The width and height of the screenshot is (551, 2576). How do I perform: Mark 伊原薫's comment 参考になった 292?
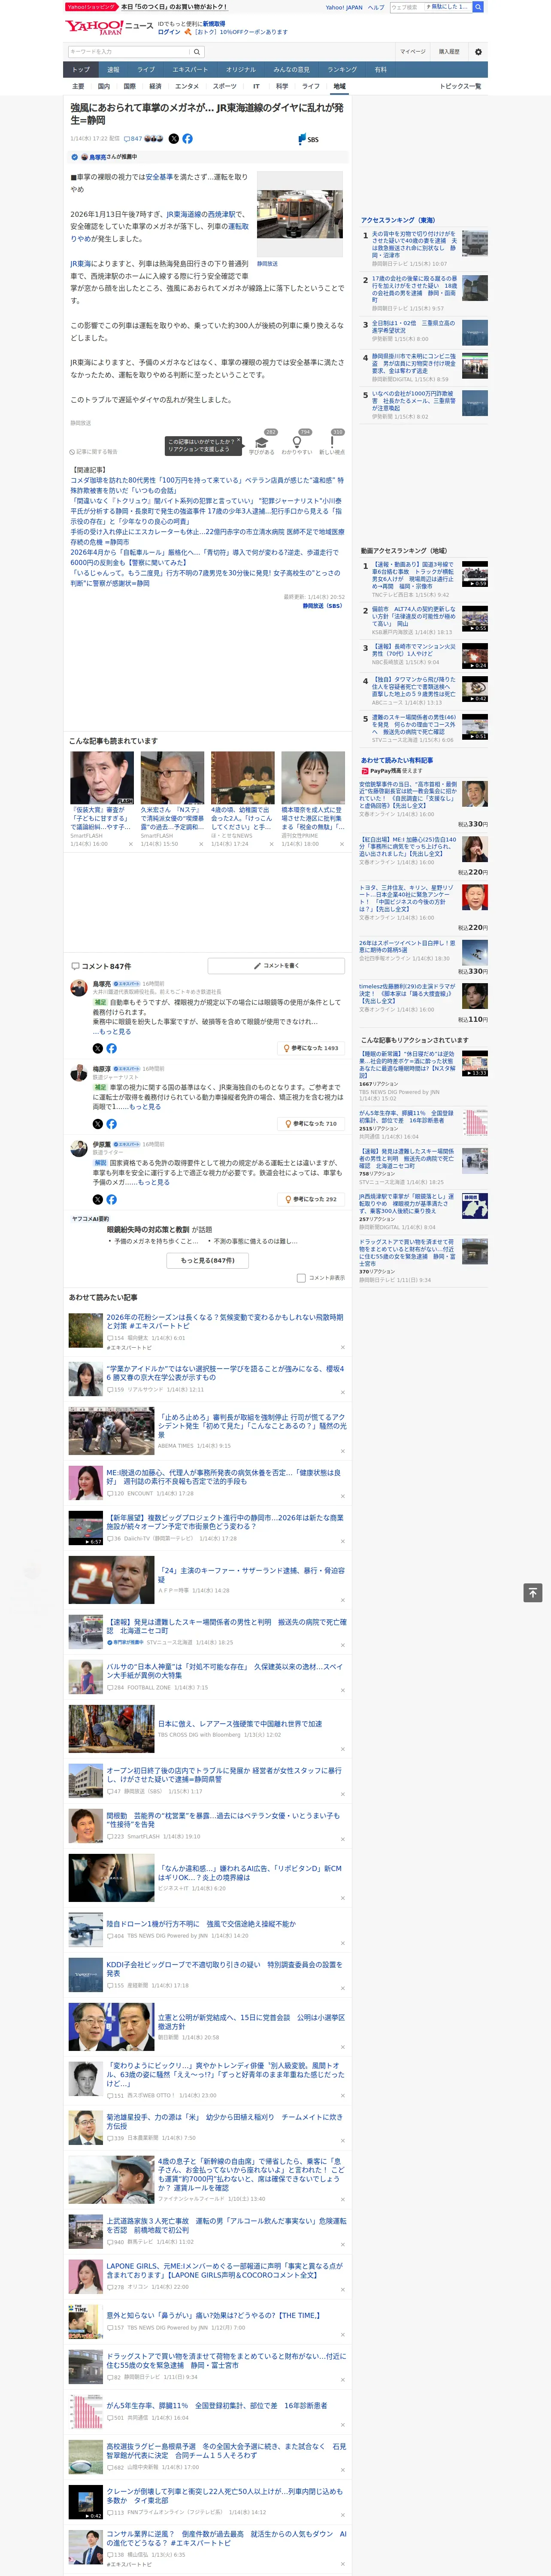312,1199
